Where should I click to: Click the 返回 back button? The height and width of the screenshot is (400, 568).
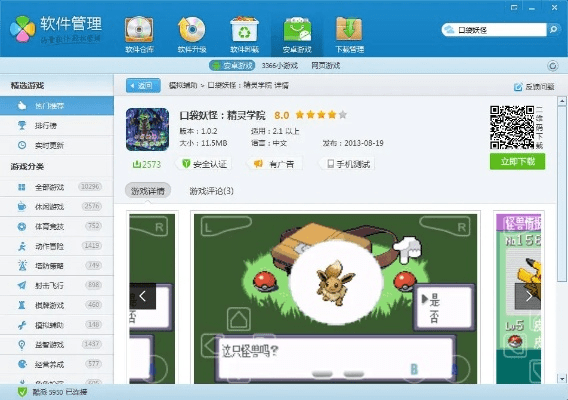pos(143,86)
